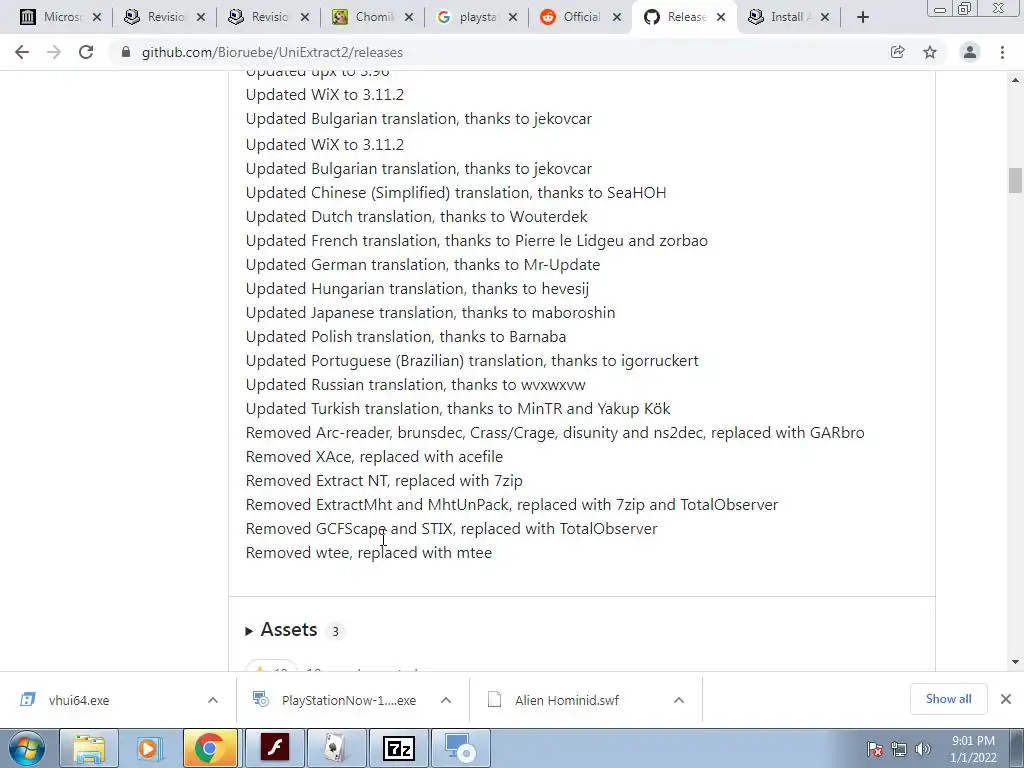The height and width of the screenshot is (768, 1024).
Task: Click 'Updated Dutch translation' line
Action: [417, 217]
